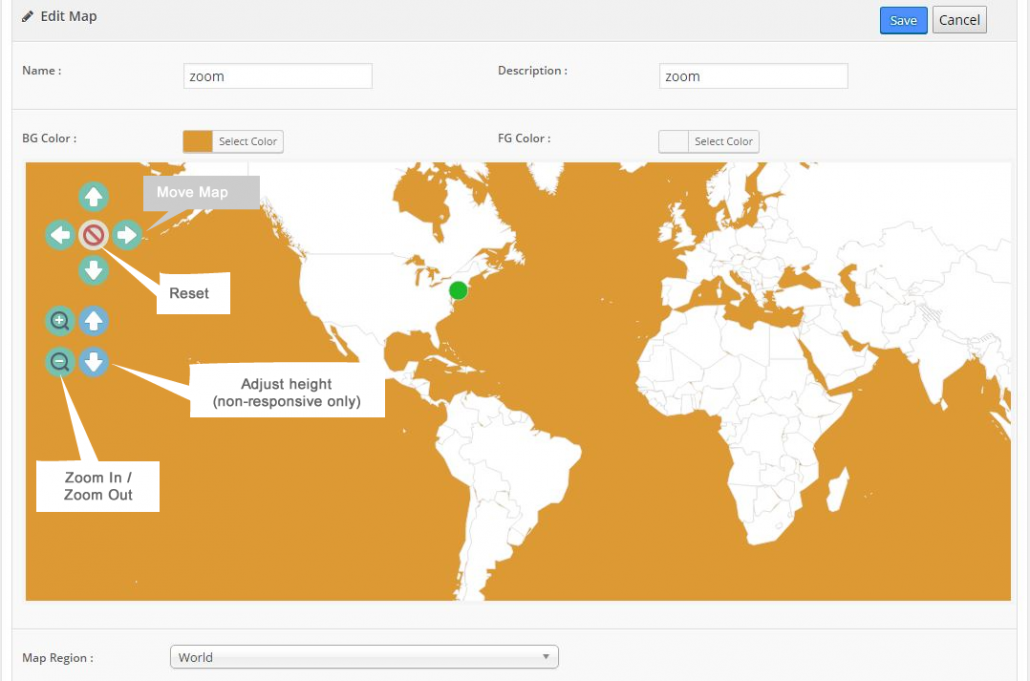Click the Move Map down arrow
The height and width of the screenshot is (681, 1030).
coord(93,270)
